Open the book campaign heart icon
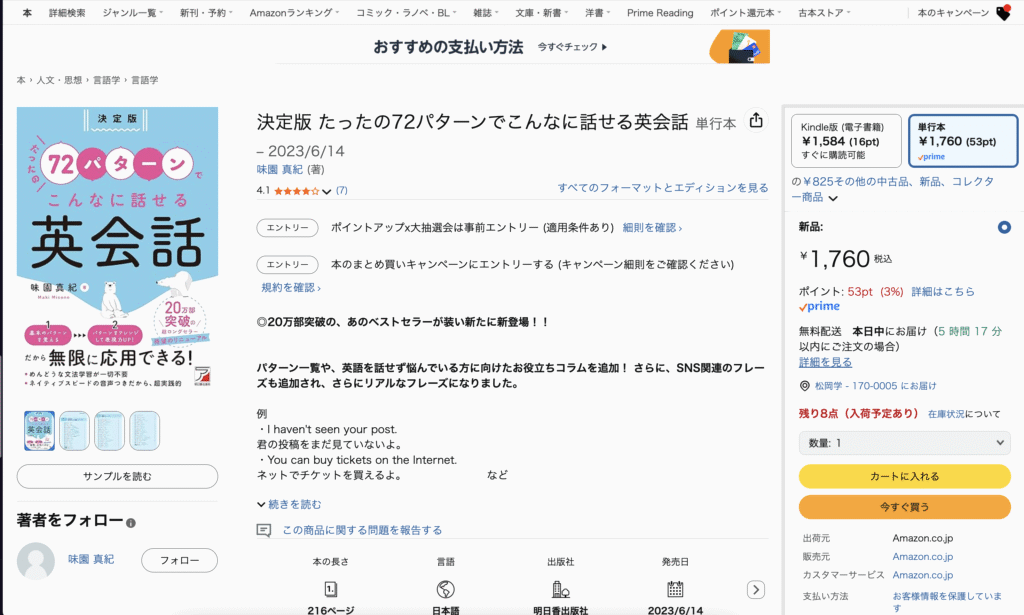 [x=1003, y=13]
